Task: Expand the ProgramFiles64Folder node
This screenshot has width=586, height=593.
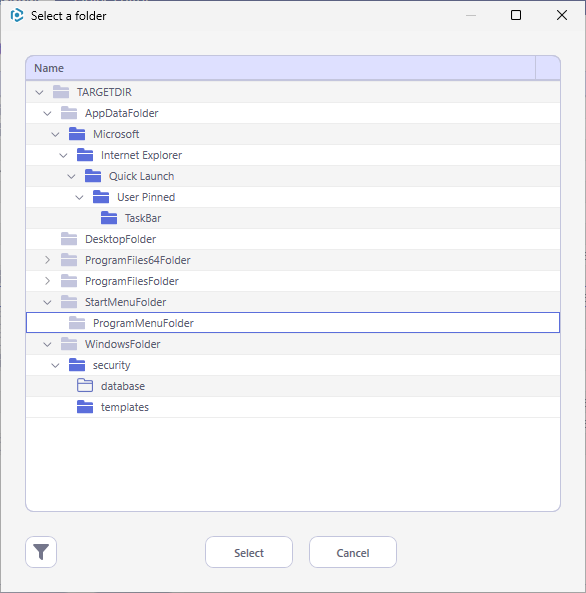Action: tap(47, 260)
